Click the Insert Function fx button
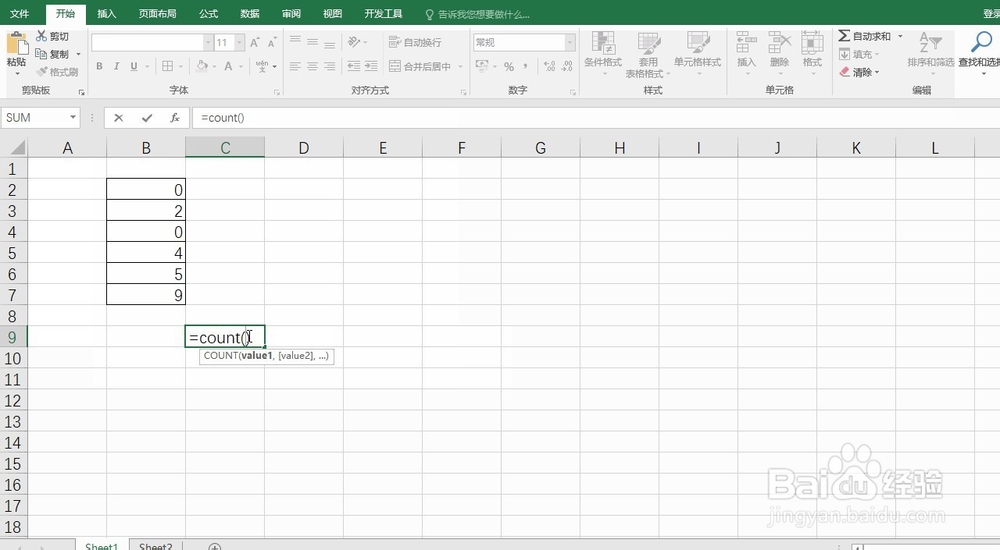The height and width of the screenshot is (550, 1000). 175,117
